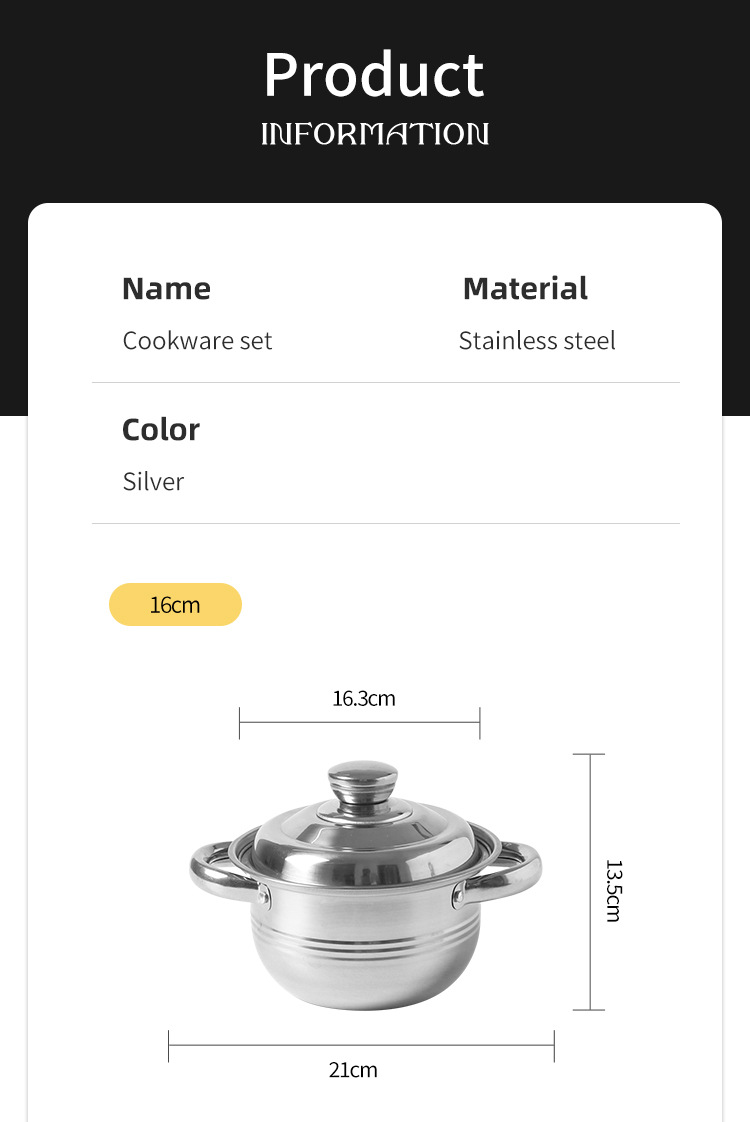Click the Product heading text

[x=374, y=74]
